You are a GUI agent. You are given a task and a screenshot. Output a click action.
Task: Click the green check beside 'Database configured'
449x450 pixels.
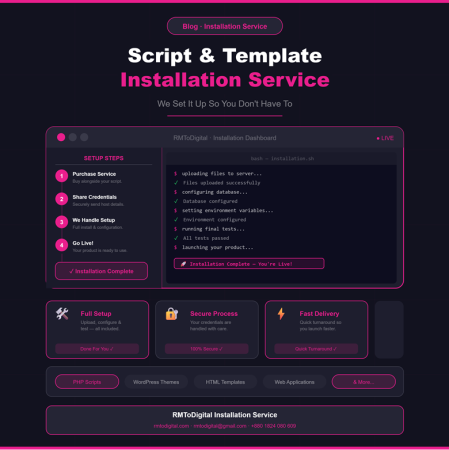click(x=176, y=201)
